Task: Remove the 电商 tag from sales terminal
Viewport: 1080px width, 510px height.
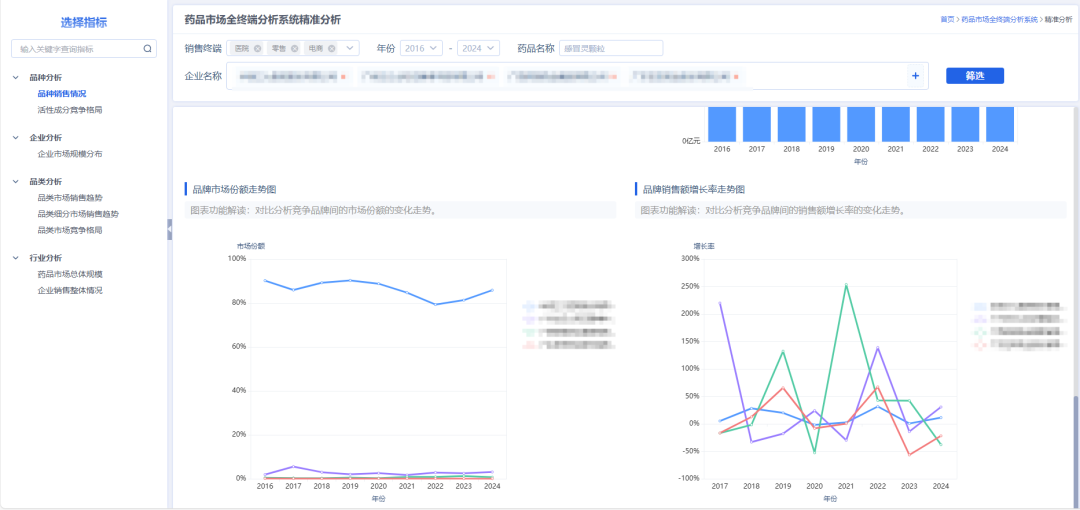Action: click(x=331, y=48)
